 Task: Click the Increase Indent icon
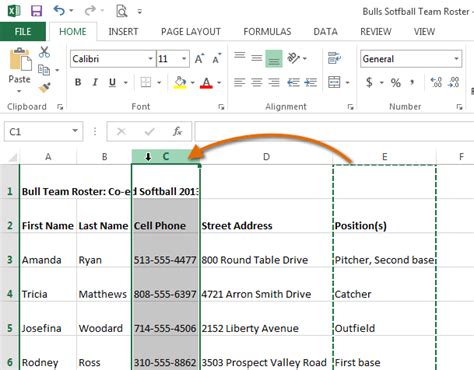pyautogui.click(x=311, y=82)
